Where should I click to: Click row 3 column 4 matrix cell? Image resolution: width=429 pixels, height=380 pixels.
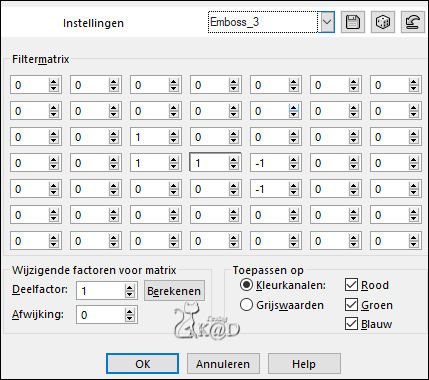coord(210,137)
